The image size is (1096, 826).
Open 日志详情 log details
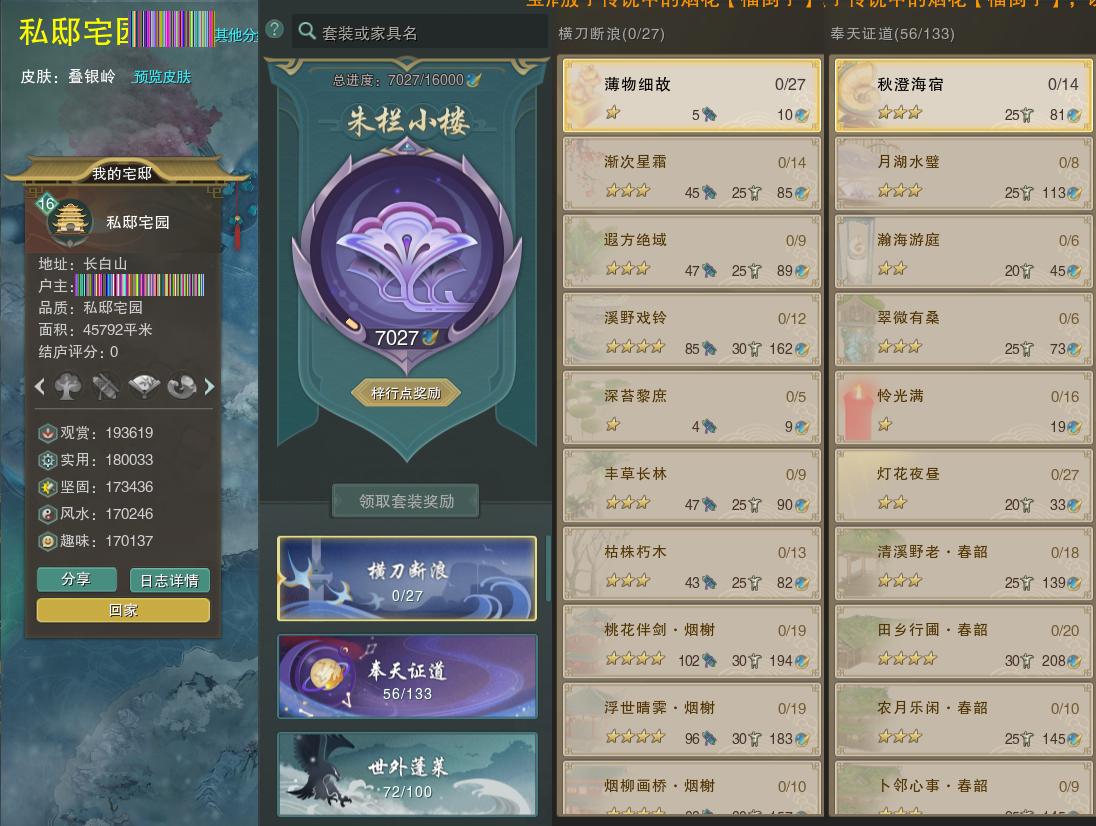point(170,580)
